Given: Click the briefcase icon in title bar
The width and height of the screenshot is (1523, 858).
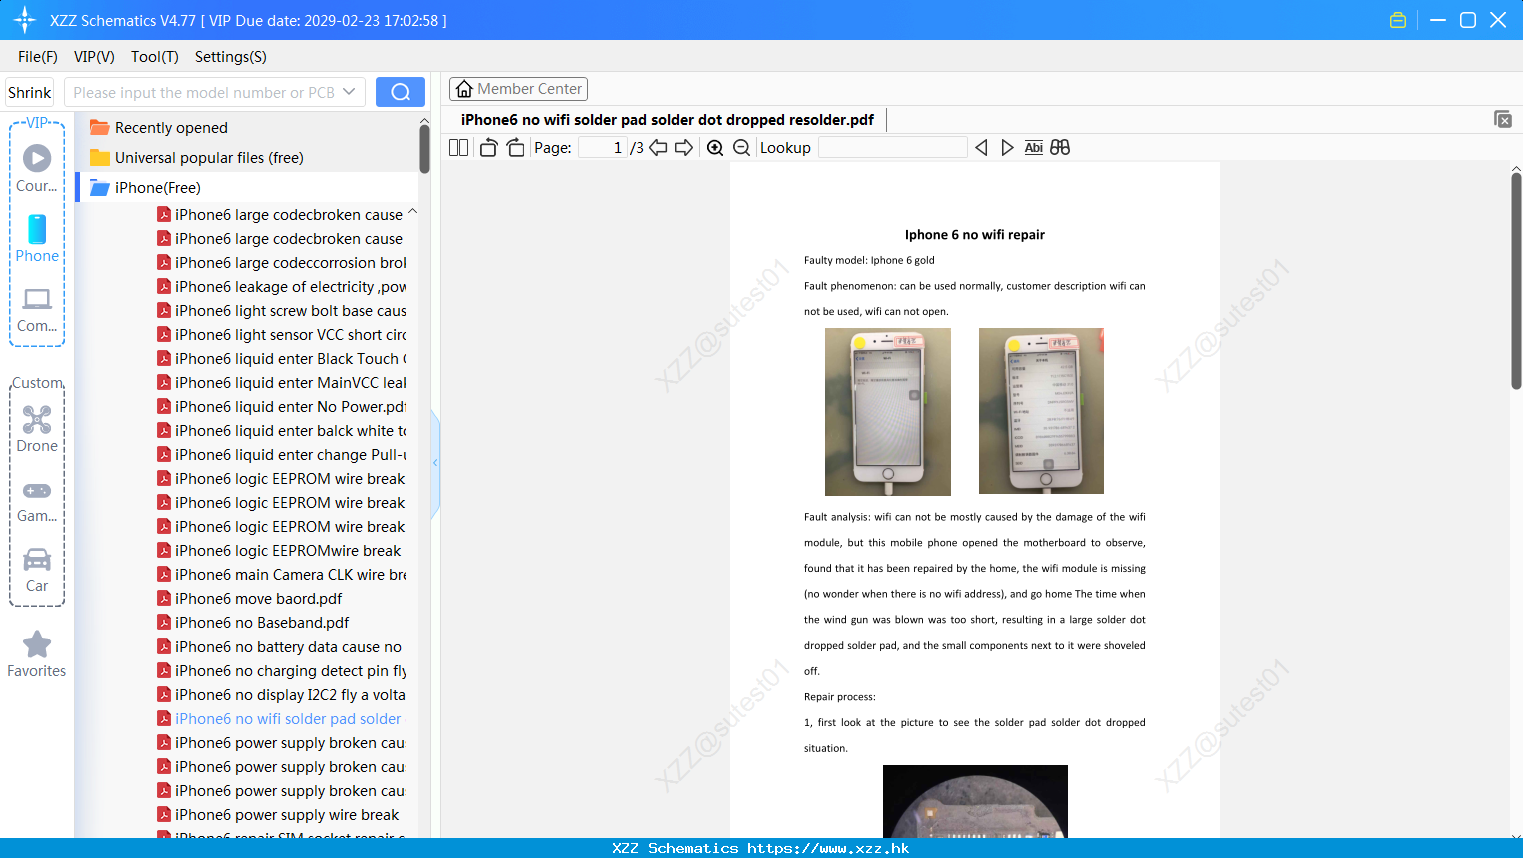Looking at the screenshot, I should click(1398, 20).
